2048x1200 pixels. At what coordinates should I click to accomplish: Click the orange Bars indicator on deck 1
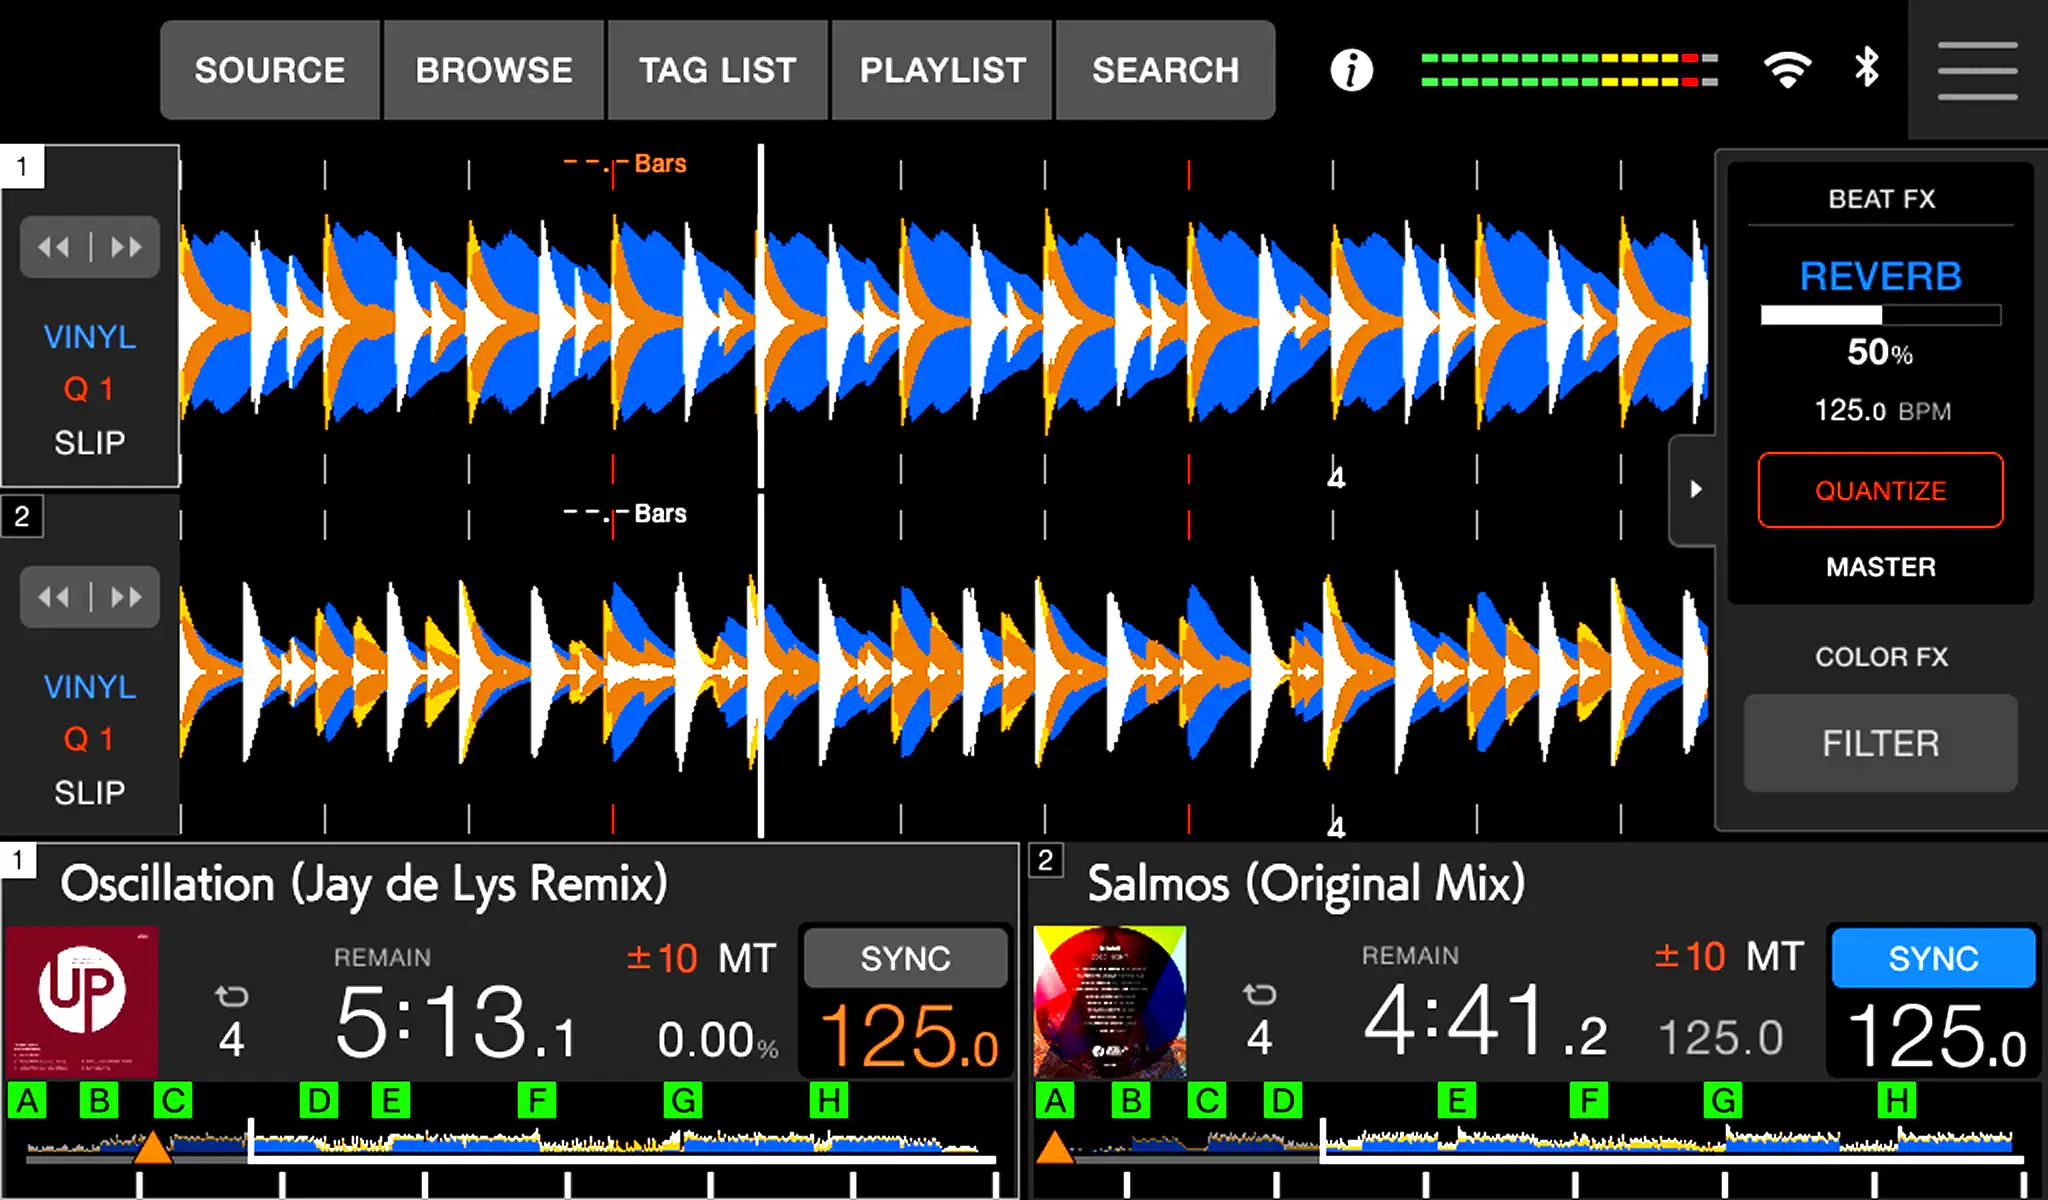point(625,163)
